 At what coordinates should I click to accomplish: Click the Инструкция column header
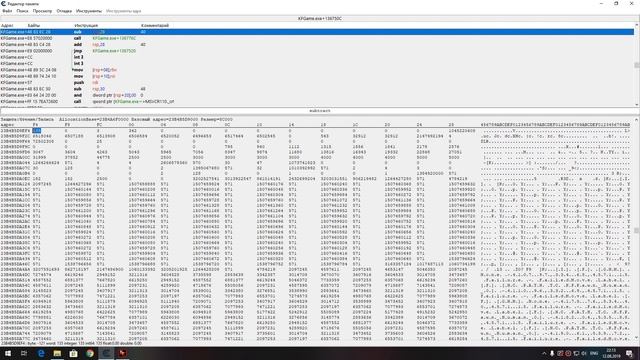point(86,25)
